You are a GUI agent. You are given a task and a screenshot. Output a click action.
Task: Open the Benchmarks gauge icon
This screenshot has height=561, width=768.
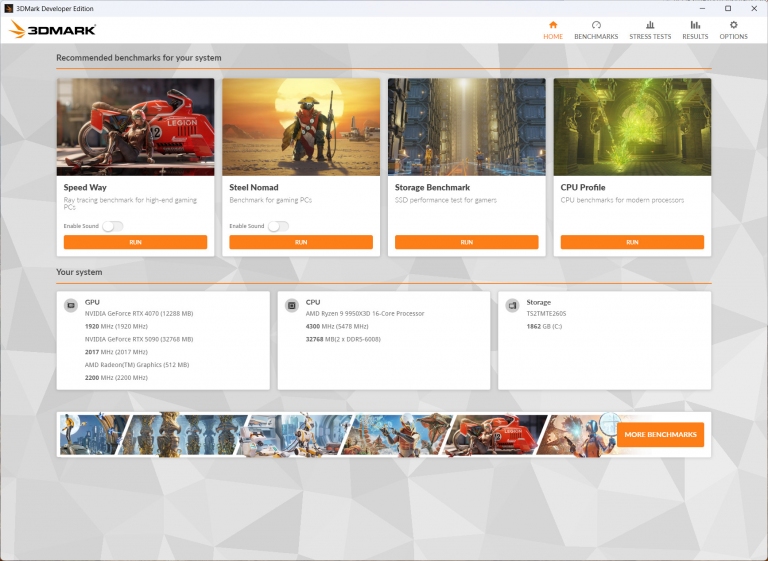(596, 25)
